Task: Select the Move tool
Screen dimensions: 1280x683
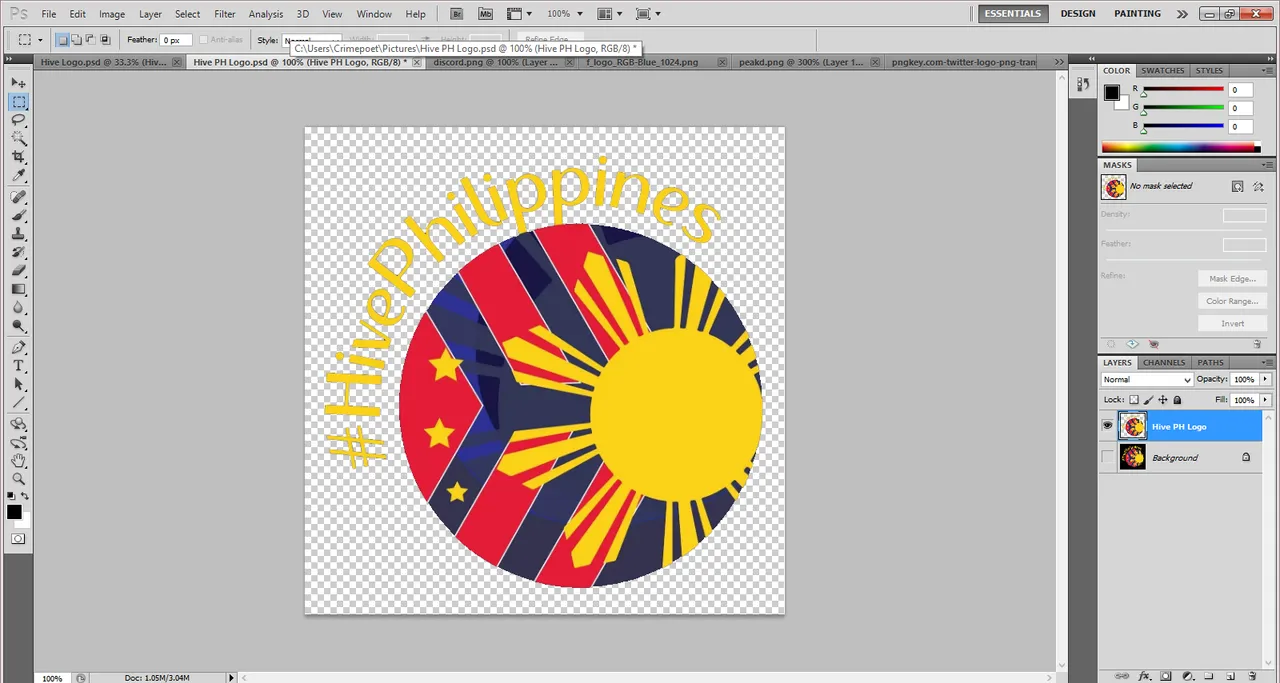Action: point(18,83)
